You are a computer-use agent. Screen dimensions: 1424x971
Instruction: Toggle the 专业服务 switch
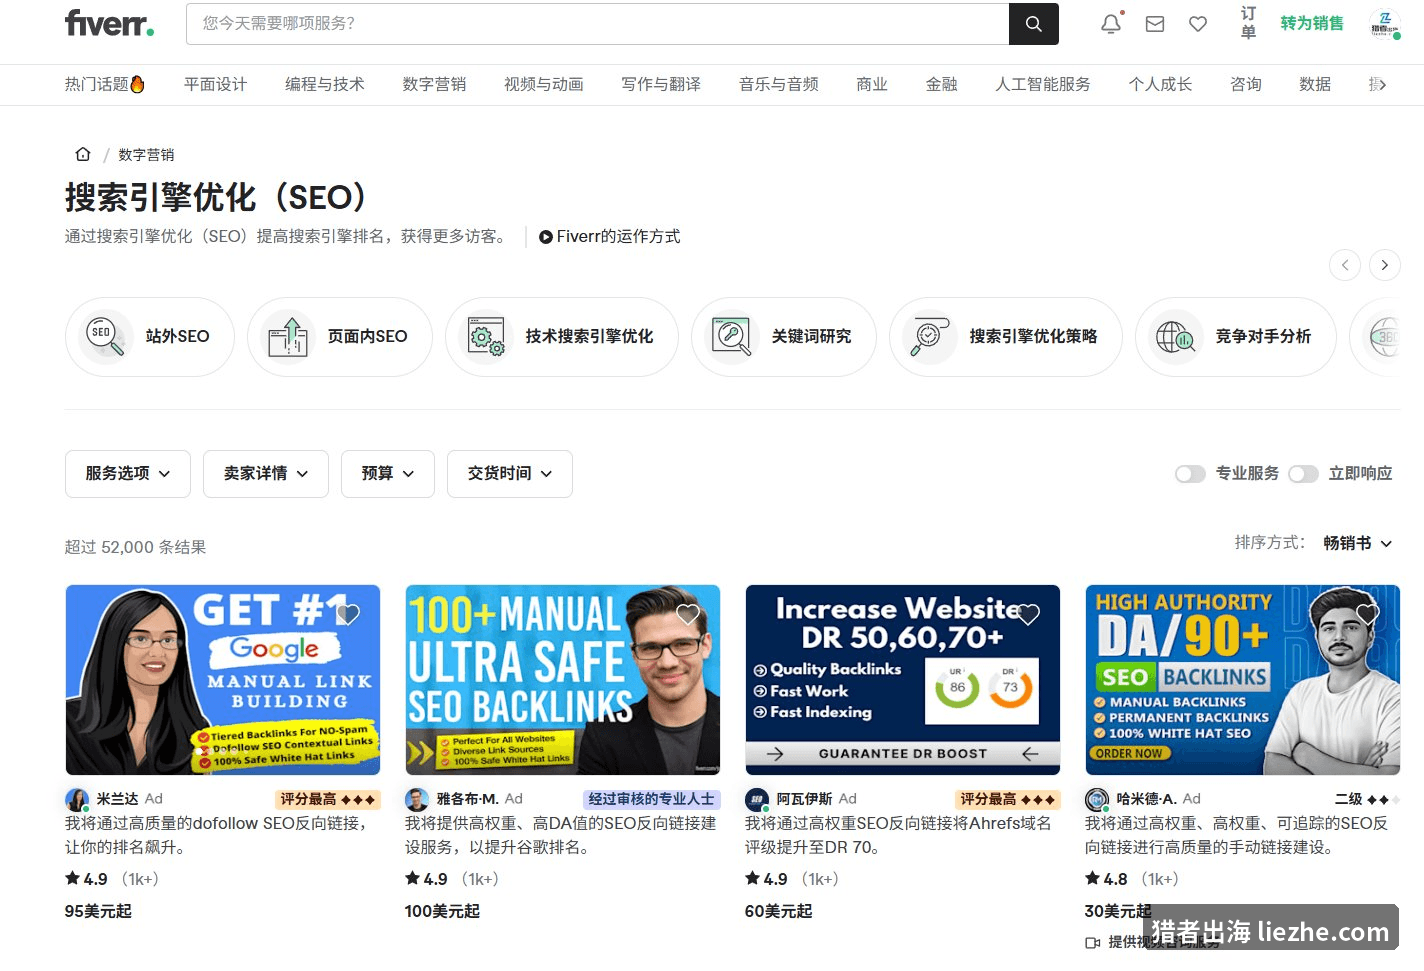[x=1190, y=474]
